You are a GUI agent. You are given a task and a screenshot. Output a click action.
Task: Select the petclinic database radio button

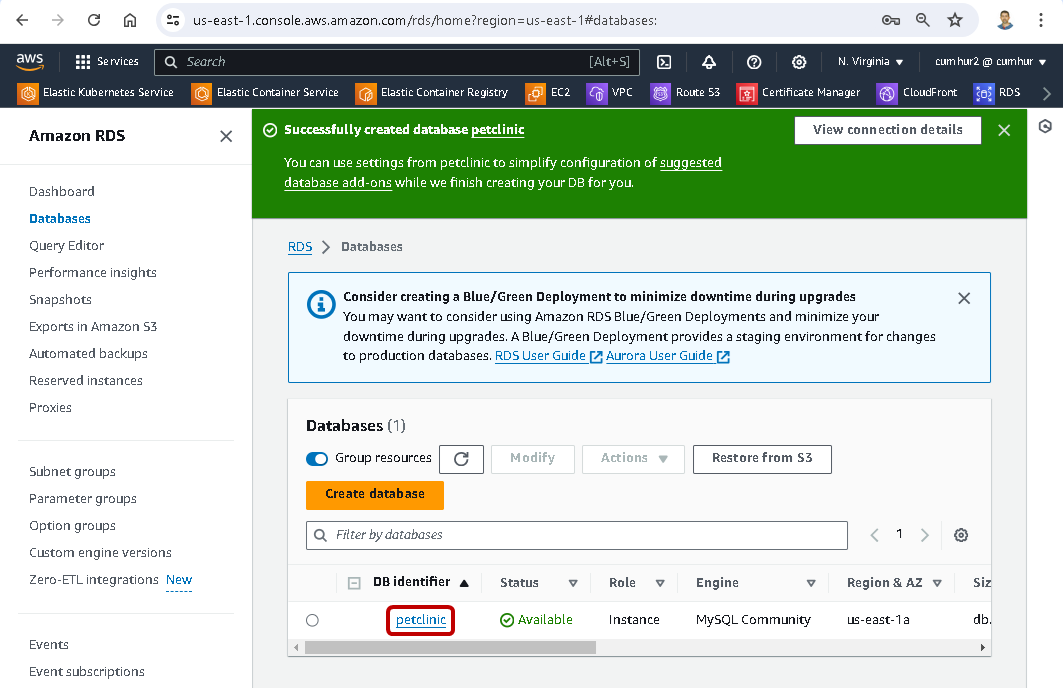[312, 620]
